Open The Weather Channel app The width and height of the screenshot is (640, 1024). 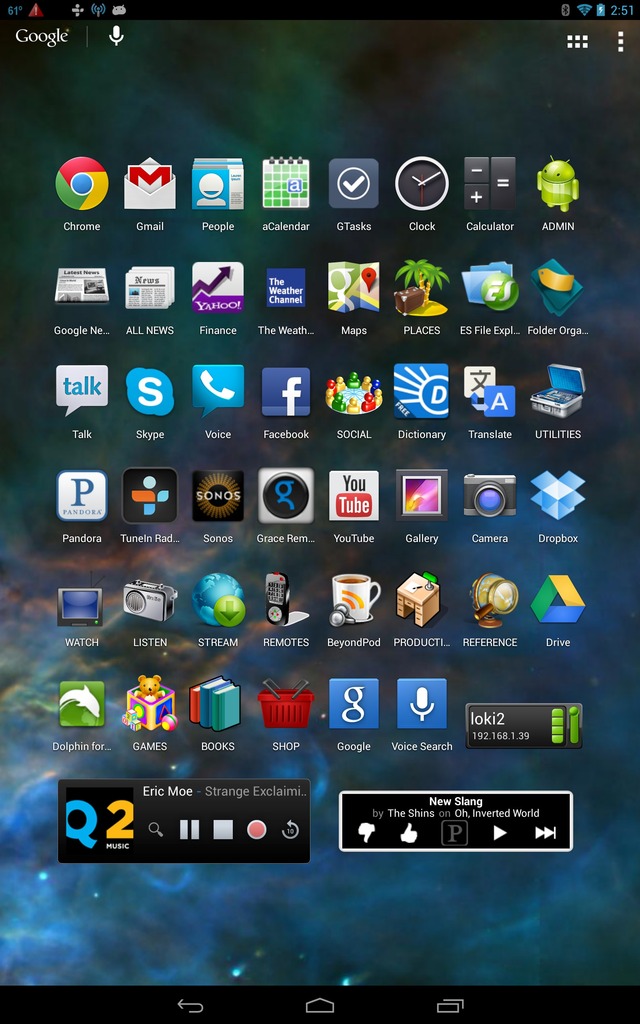click(x=285, y=287)
